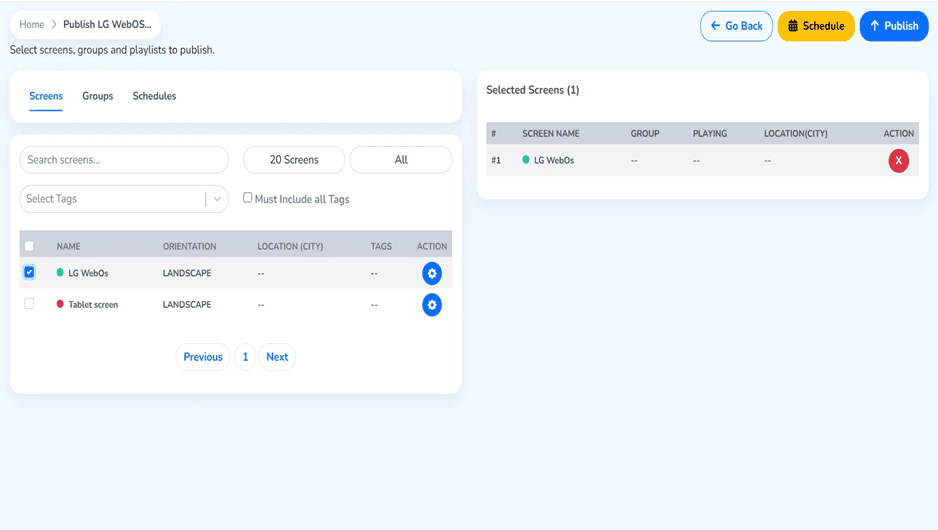
Task: Expand the Select Tags dropdown arrow
Action: (x=217, y=199)
